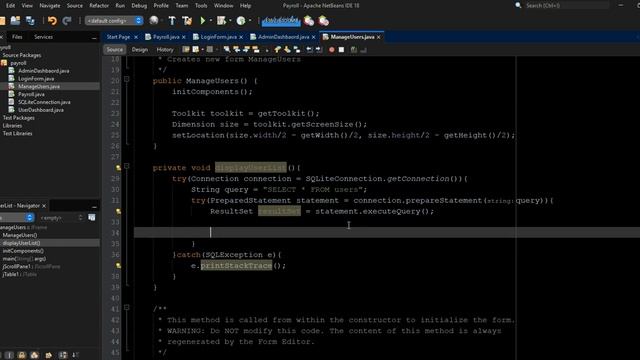Open the Navigator members view dropdown
This screenshot has width=640, height=360.
[x=16, y=218]
